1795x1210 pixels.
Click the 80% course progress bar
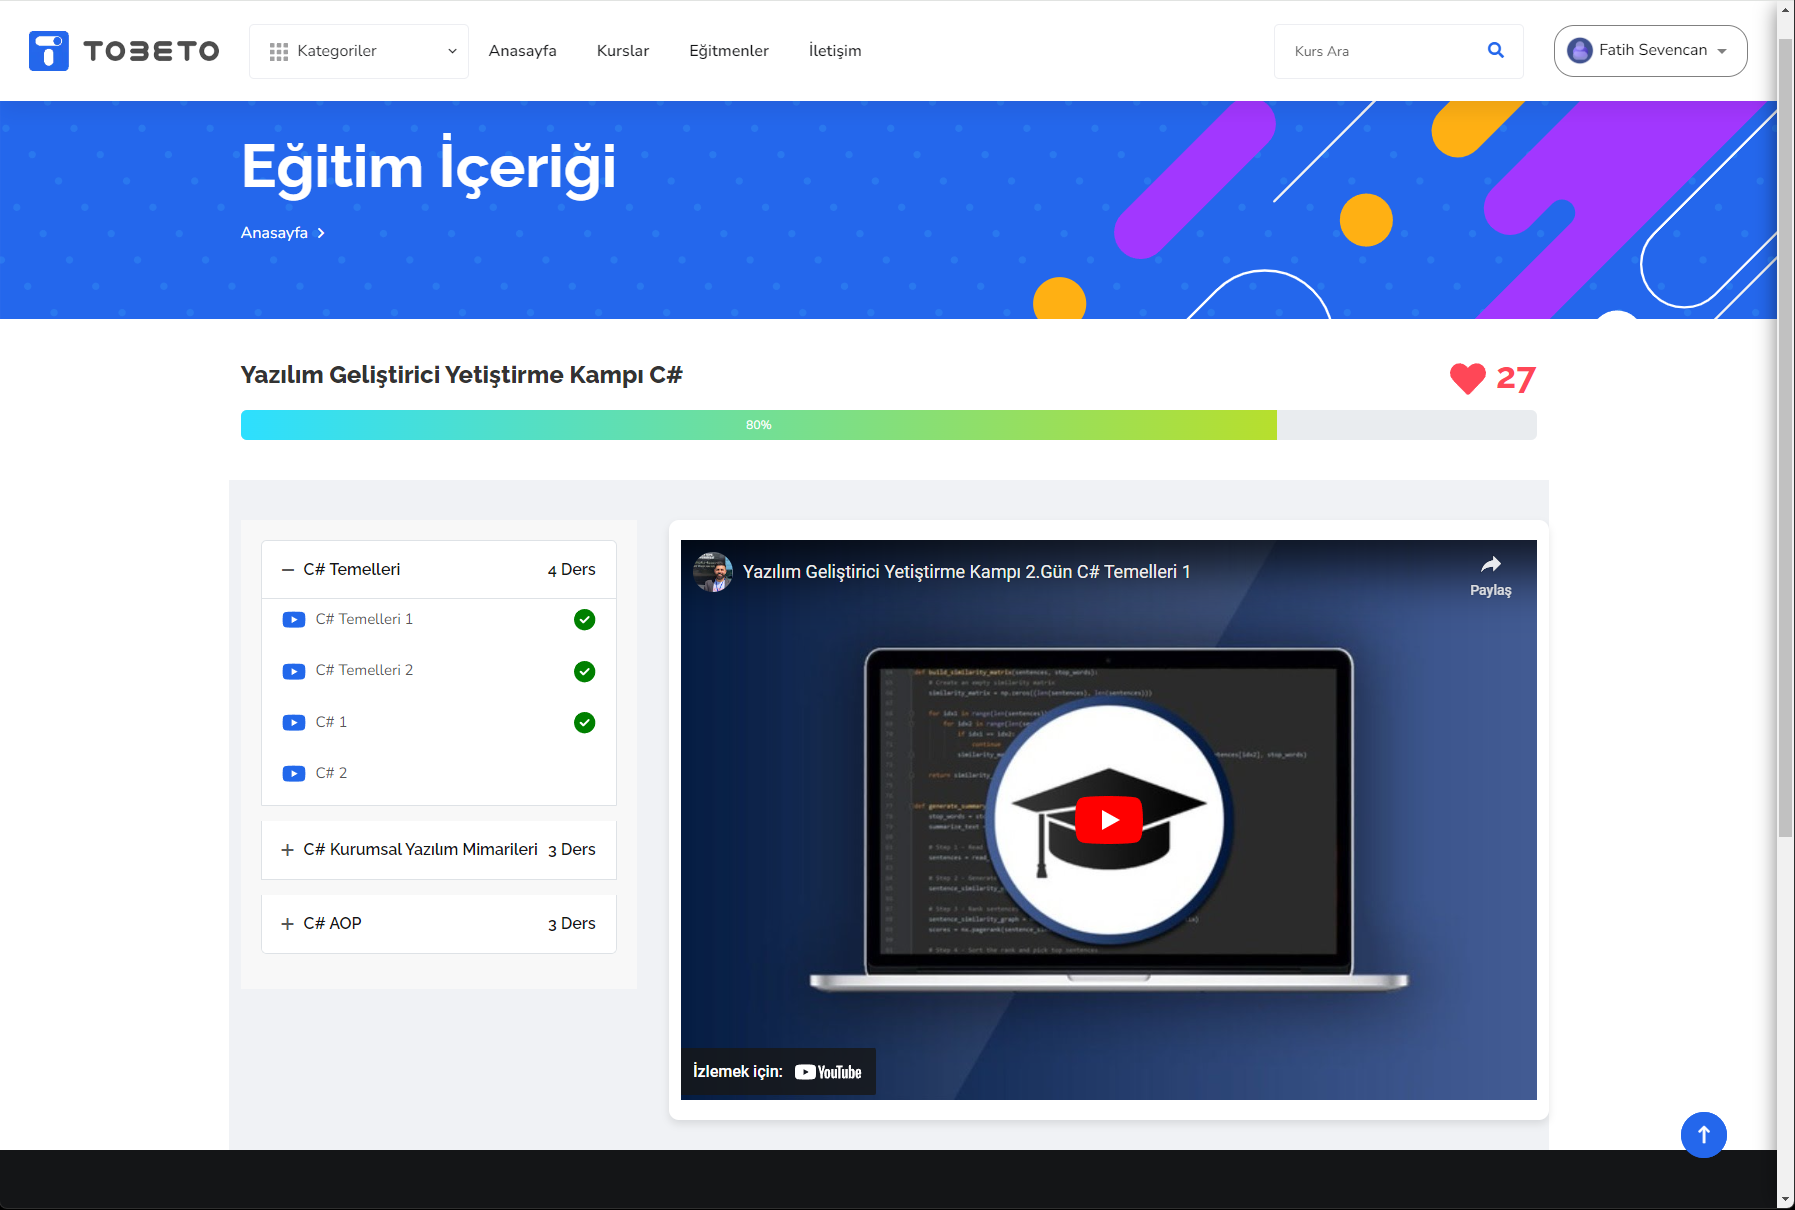758,424
